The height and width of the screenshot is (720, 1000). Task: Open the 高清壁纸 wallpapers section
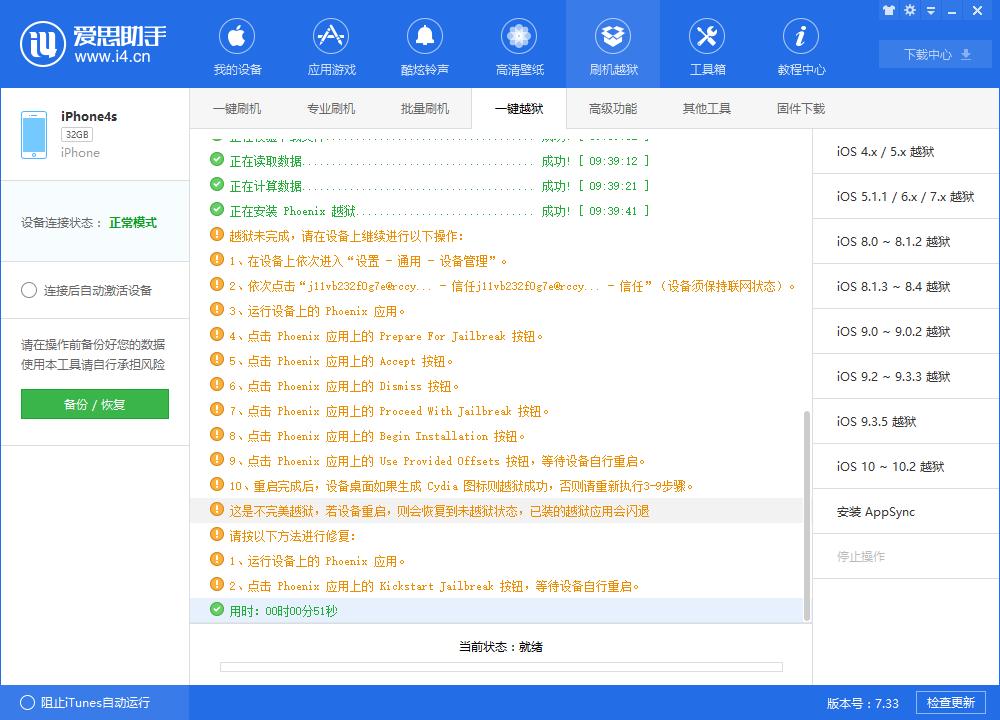518,44
